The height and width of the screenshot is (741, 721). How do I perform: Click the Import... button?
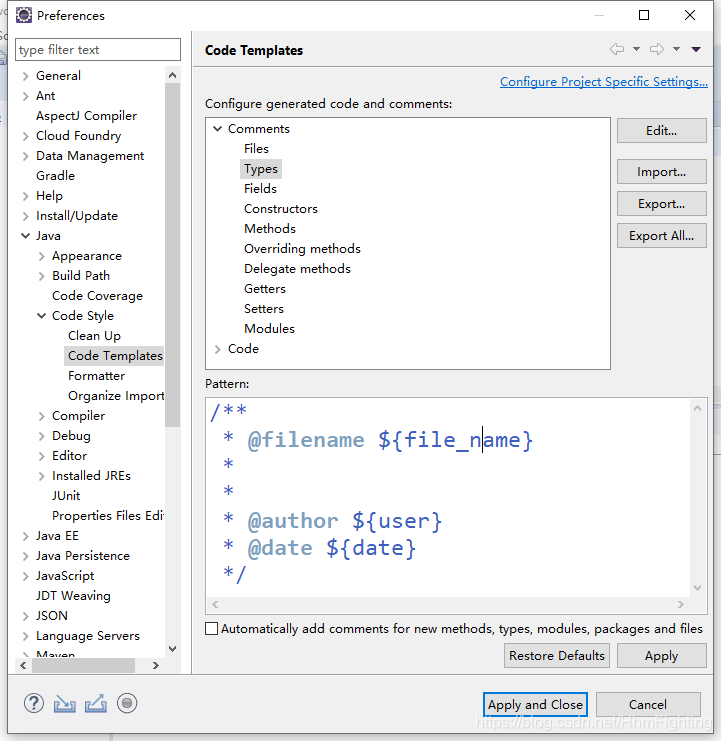point(661,172)
